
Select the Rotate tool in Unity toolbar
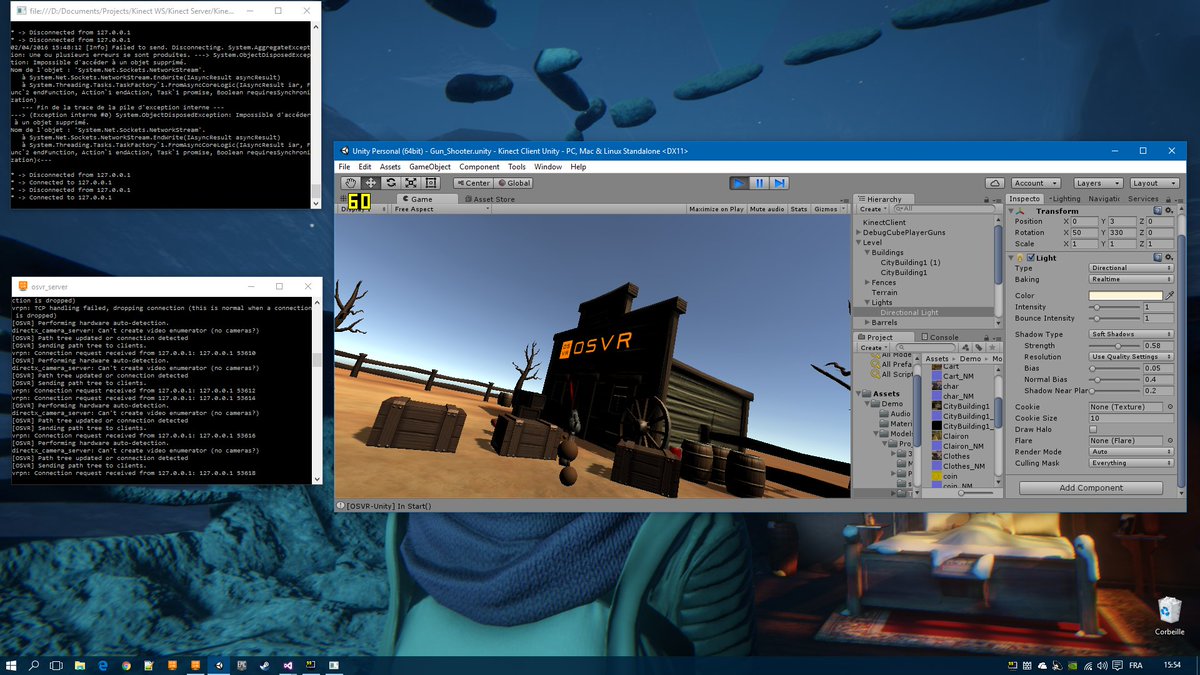pyautogui.click(x=390, y=183)
